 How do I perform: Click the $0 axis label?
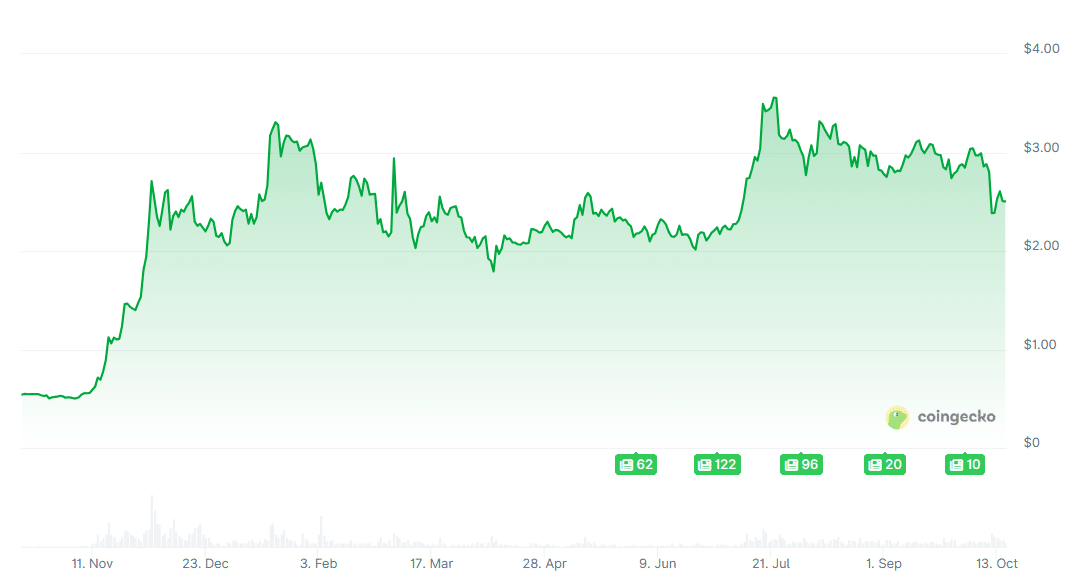pos(1032,443)
